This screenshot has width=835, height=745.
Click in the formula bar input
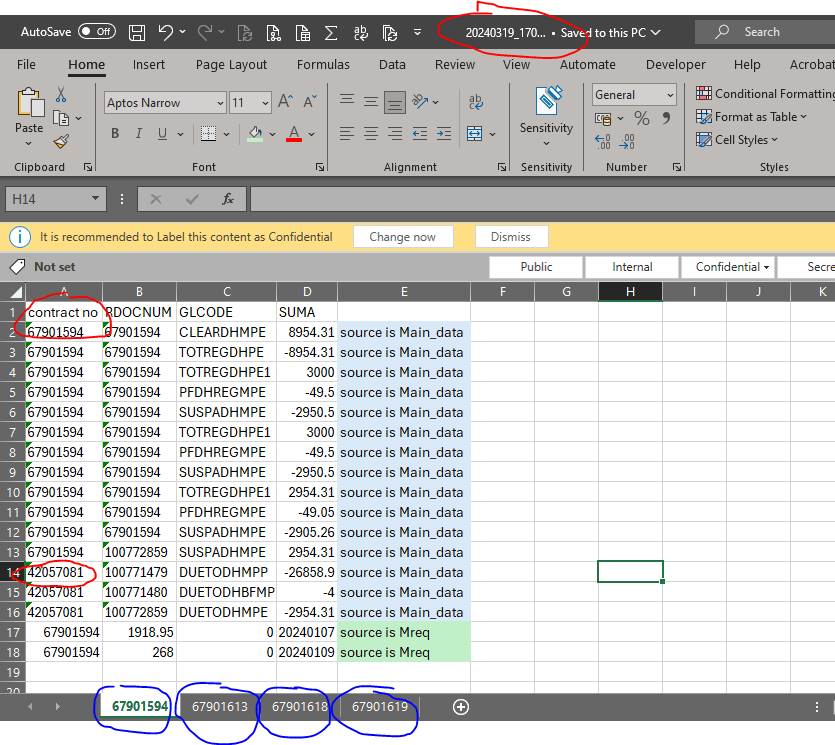542,199
